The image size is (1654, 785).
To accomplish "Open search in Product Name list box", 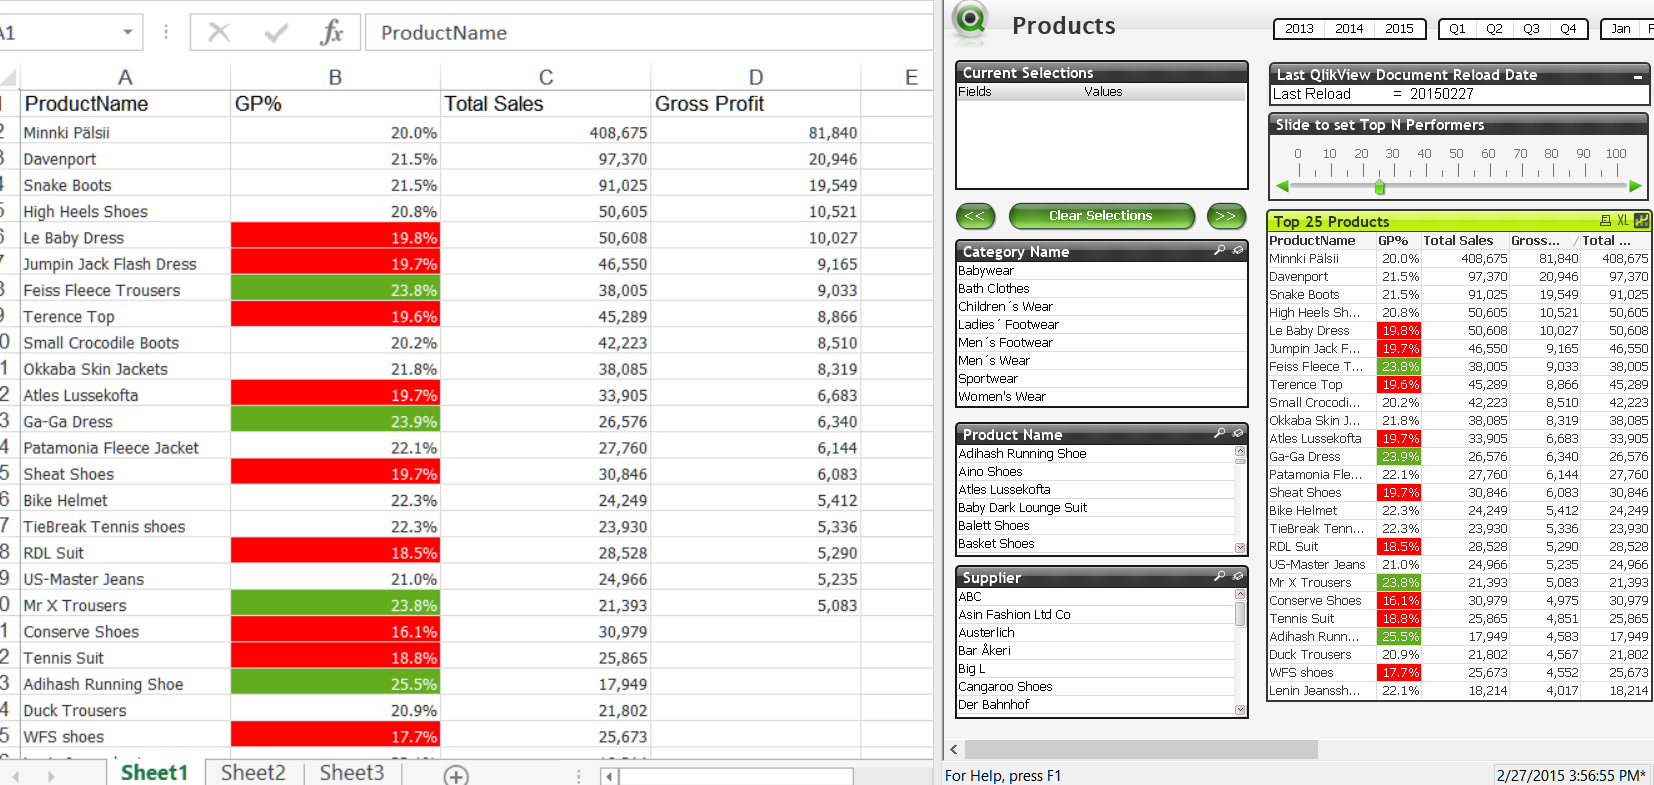I will pos(1219,434).
